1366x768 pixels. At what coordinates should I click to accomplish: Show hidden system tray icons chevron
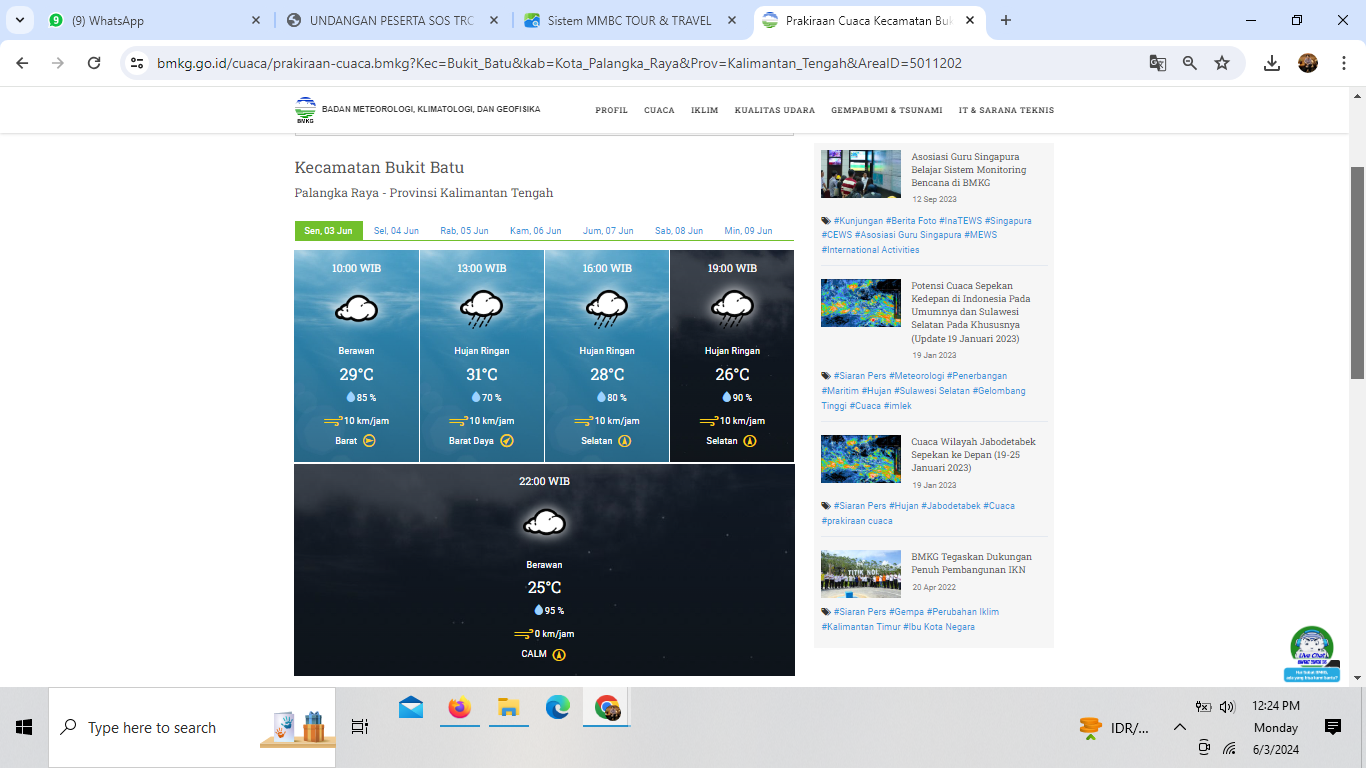1180,728
